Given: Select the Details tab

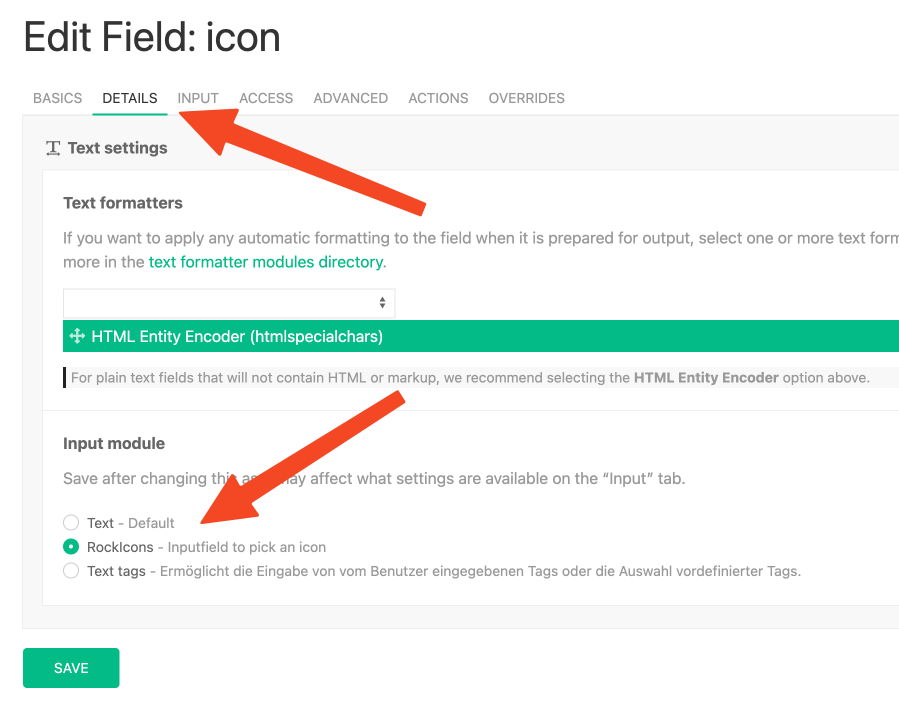Looking at the screenshot, I should (130, 98).
